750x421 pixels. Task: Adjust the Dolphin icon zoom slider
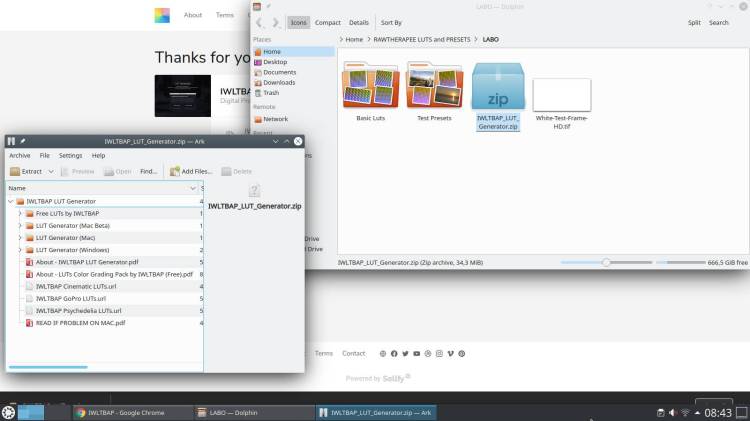click(x=606, y=262)
